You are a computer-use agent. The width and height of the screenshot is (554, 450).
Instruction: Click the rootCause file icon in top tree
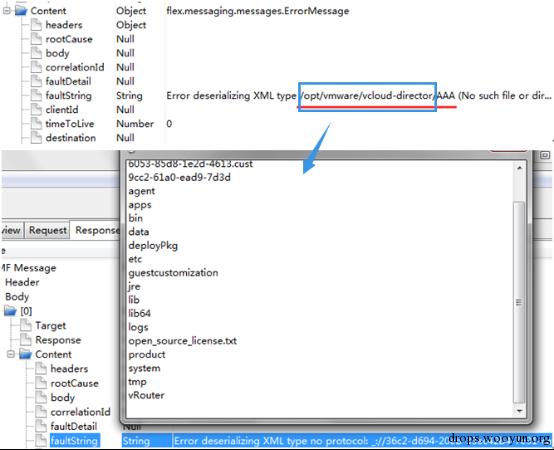[x=36, y=39]
